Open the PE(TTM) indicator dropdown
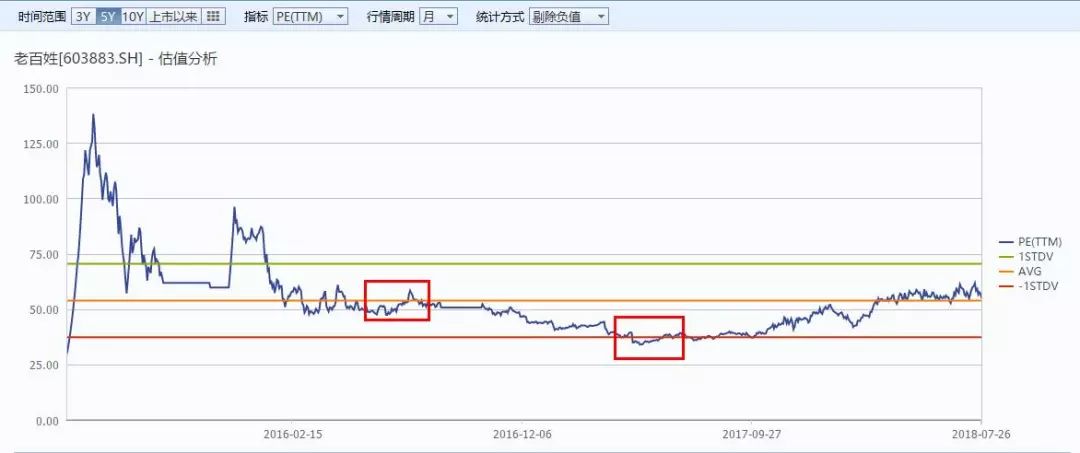 311,17
